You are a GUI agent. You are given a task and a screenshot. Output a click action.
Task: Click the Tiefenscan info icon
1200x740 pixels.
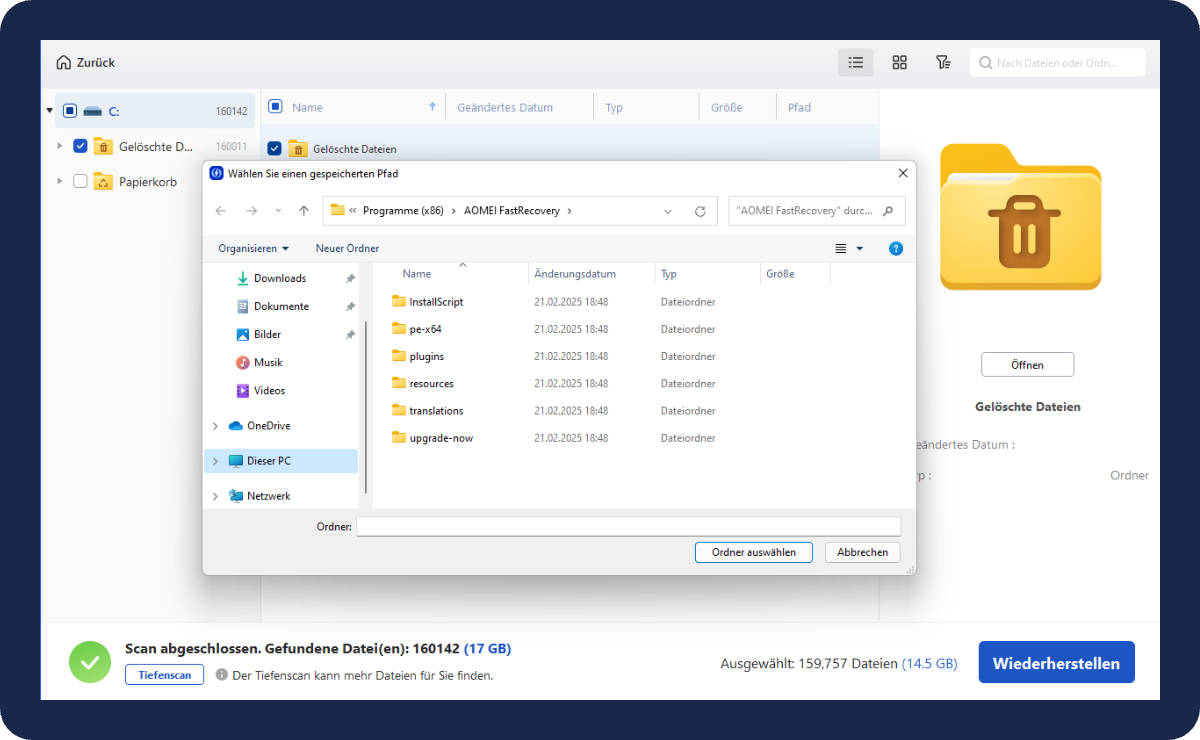[x=222, y=675]
